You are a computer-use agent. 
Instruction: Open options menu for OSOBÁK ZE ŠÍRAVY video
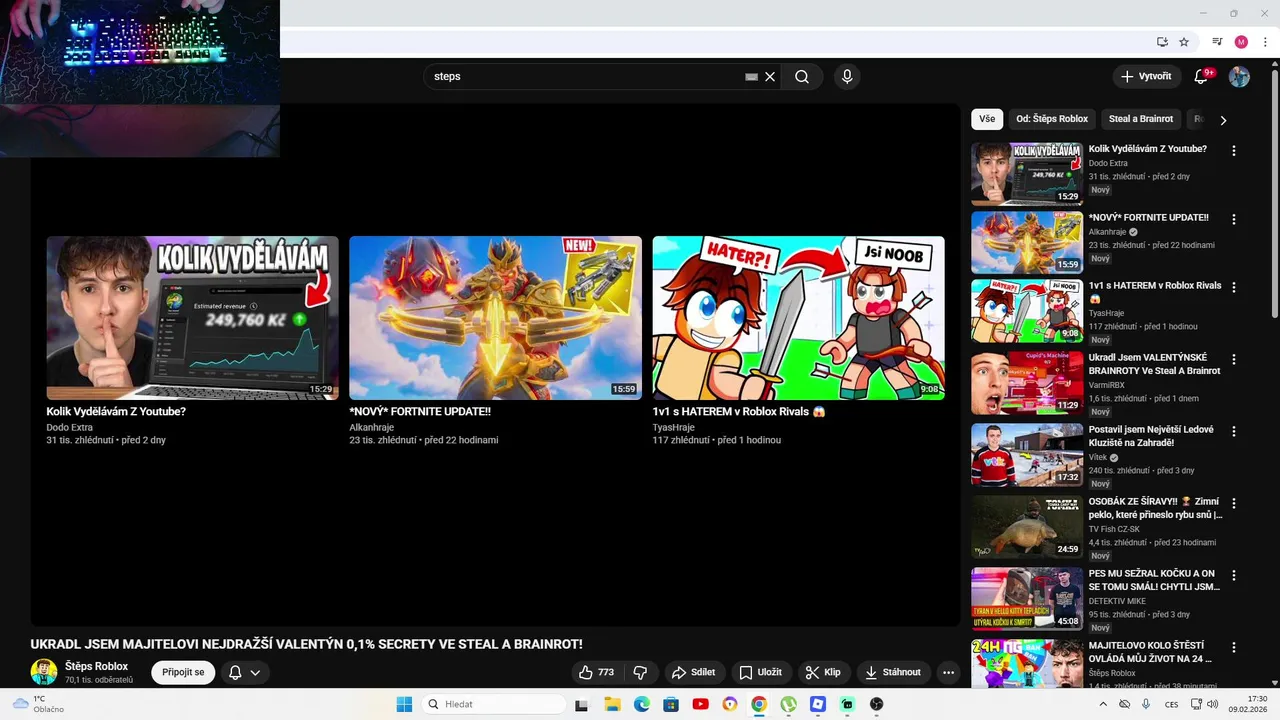coord(1233,503)
